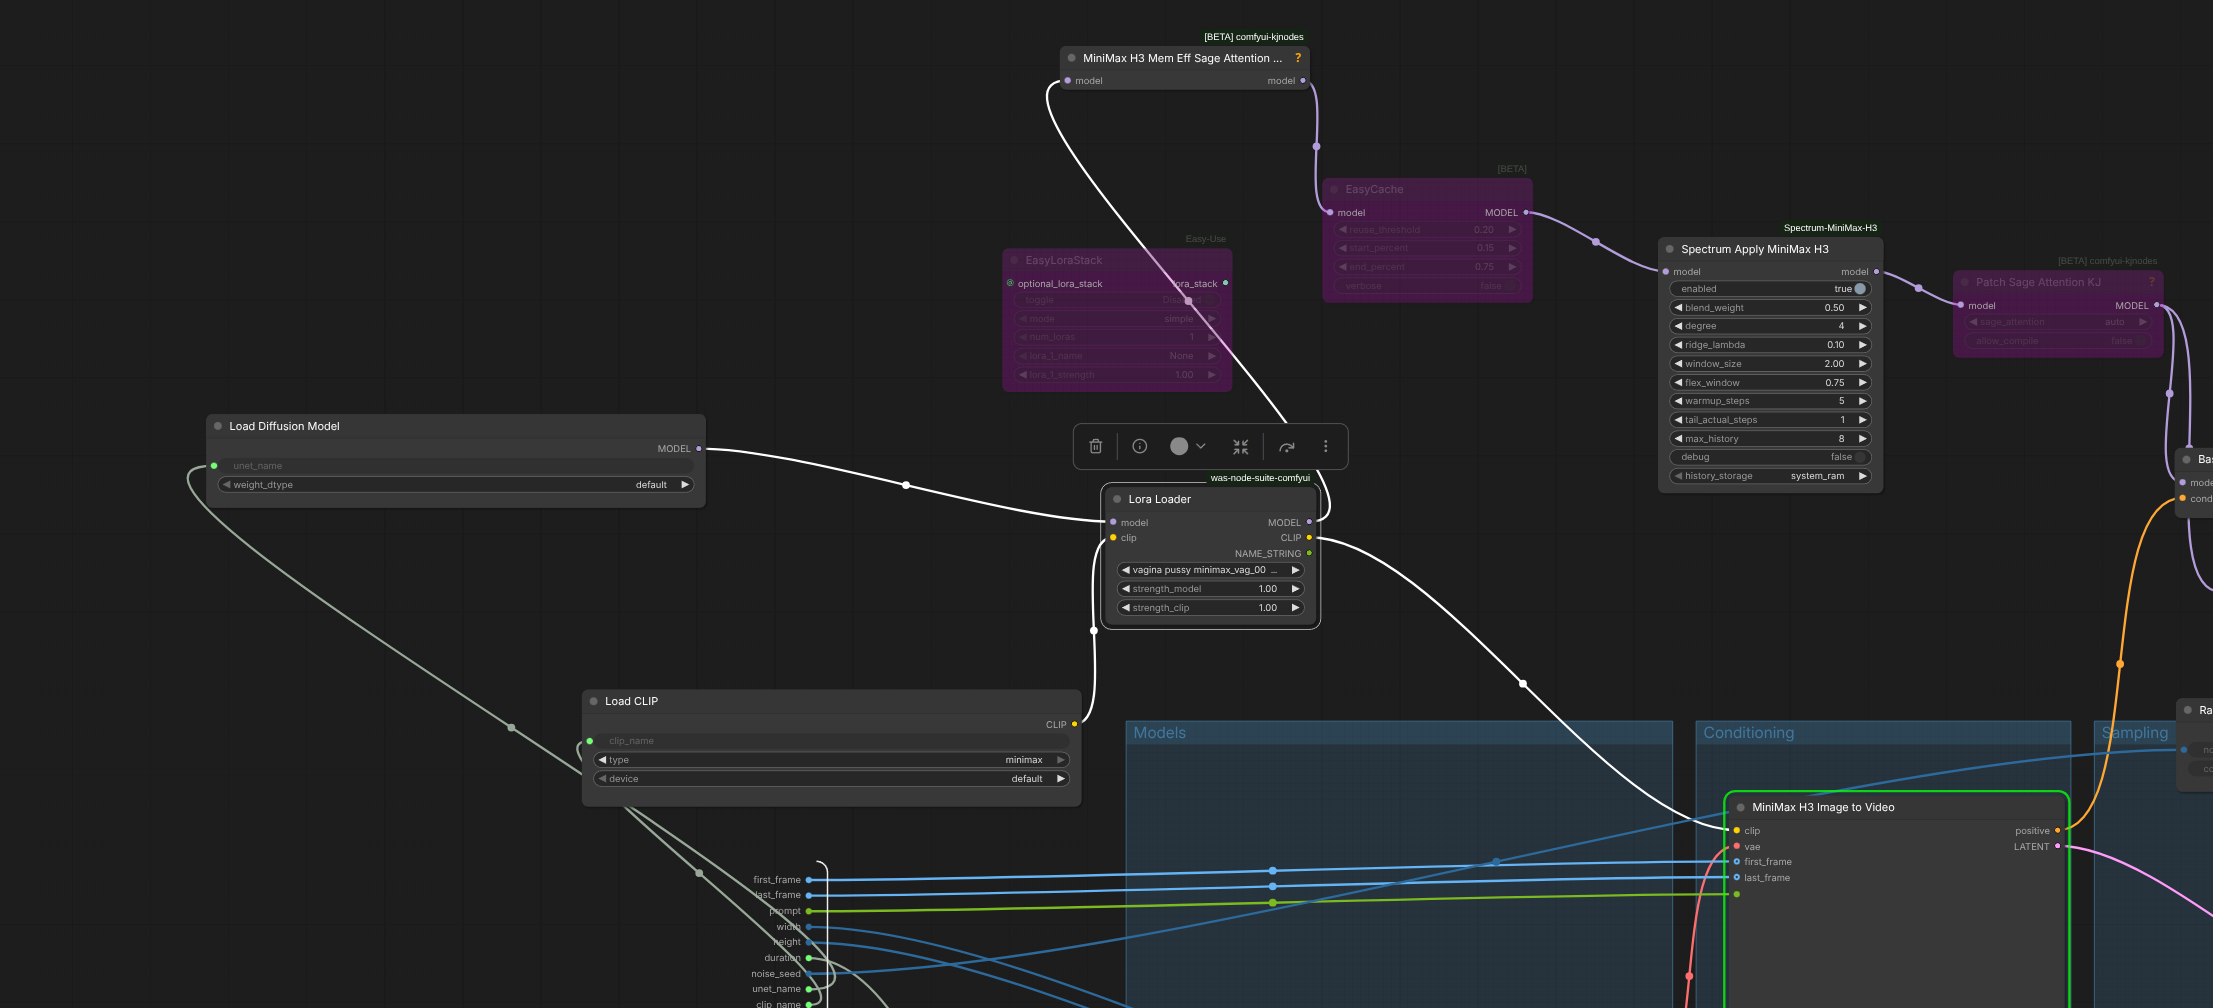Select the Models group title
The width and height of the screenshot is (2213, 1008).
1160,733
